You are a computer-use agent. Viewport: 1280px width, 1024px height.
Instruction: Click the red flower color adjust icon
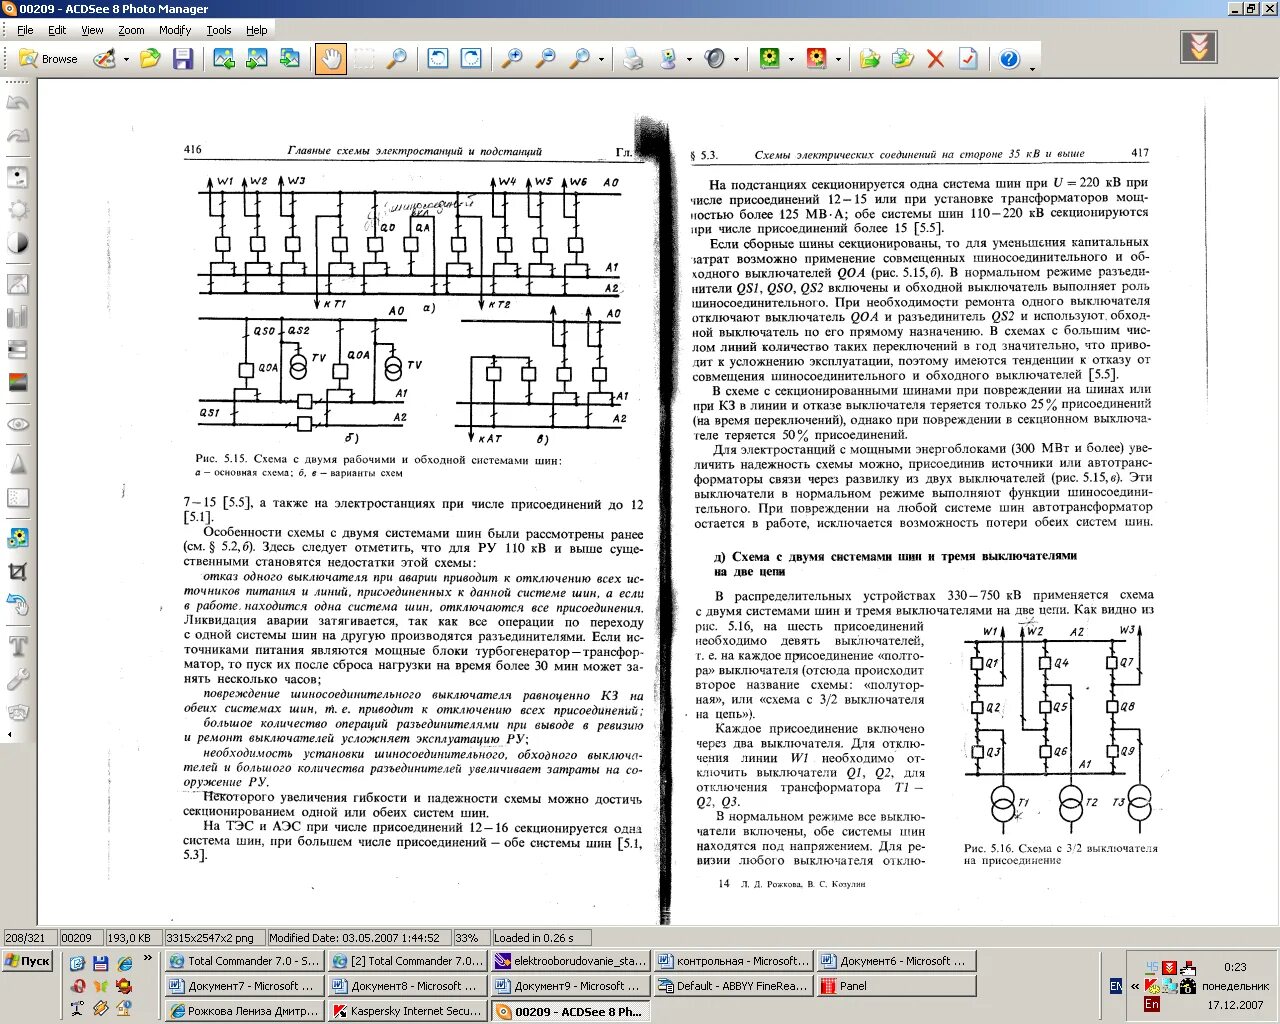[816, 59]
